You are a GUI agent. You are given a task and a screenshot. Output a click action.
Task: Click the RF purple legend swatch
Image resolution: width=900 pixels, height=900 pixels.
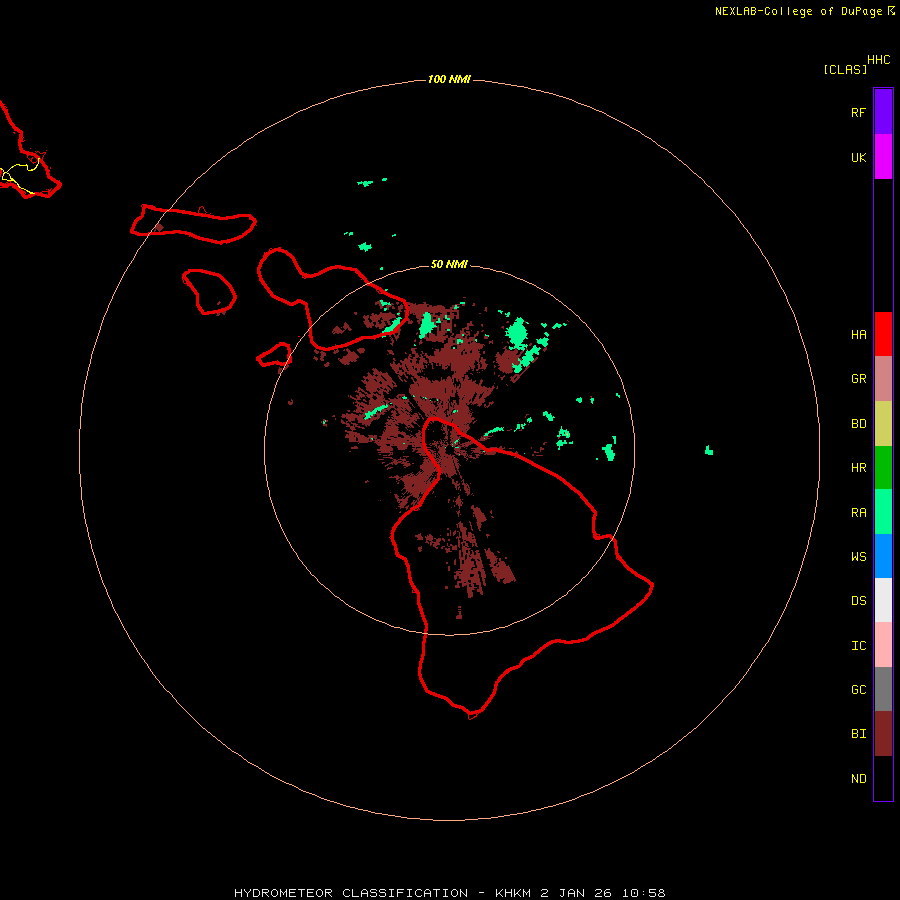[883, 112]
